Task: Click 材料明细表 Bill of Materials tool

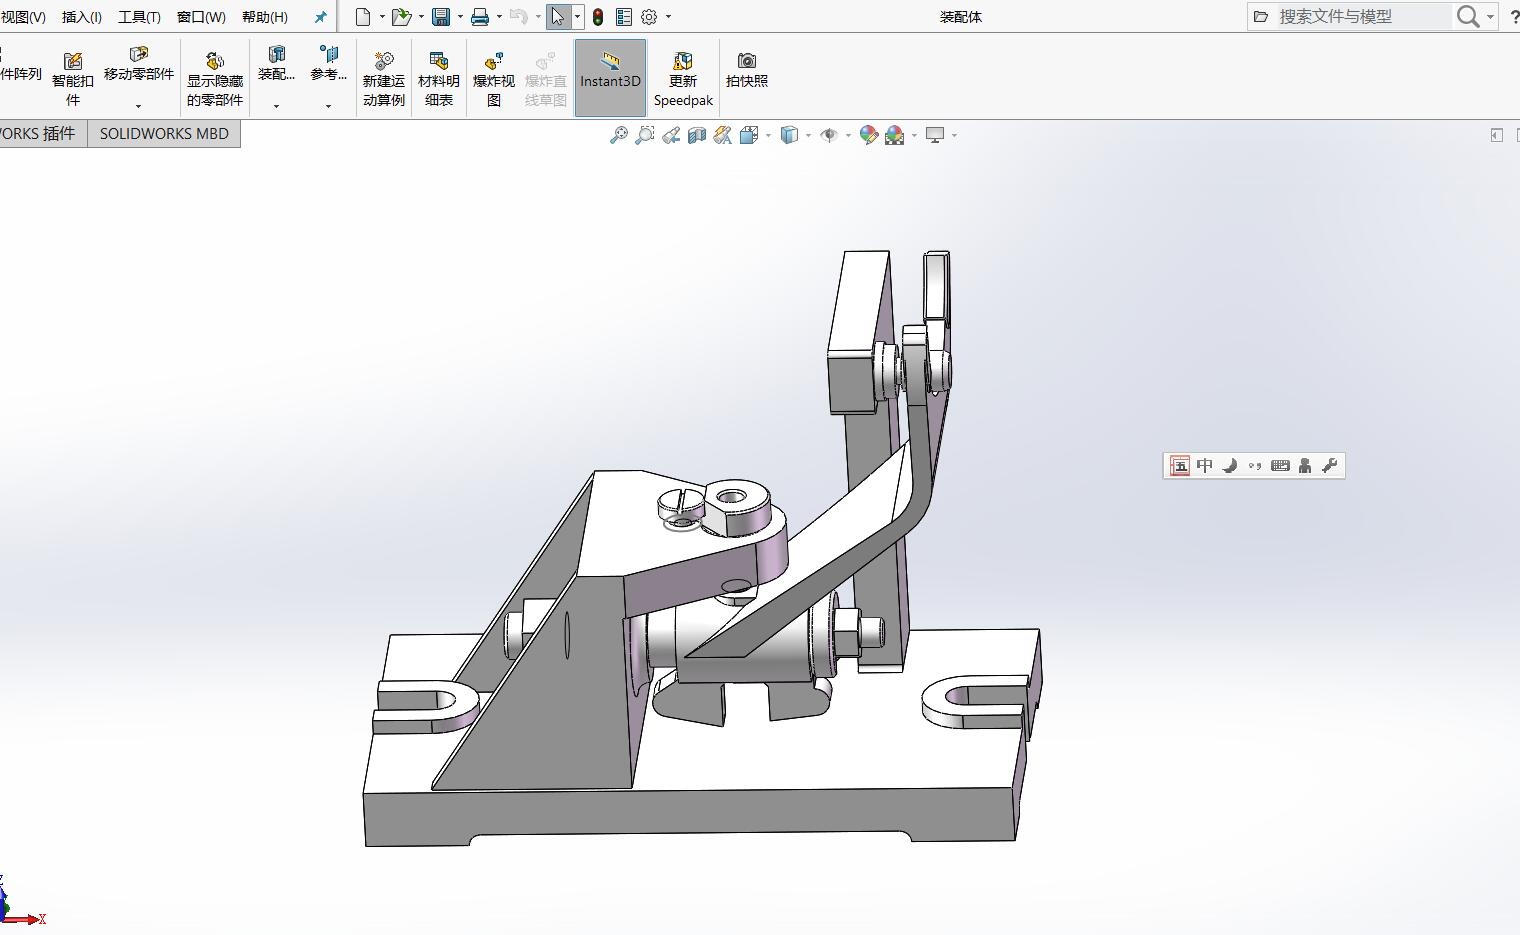Action: coord(439,79)
